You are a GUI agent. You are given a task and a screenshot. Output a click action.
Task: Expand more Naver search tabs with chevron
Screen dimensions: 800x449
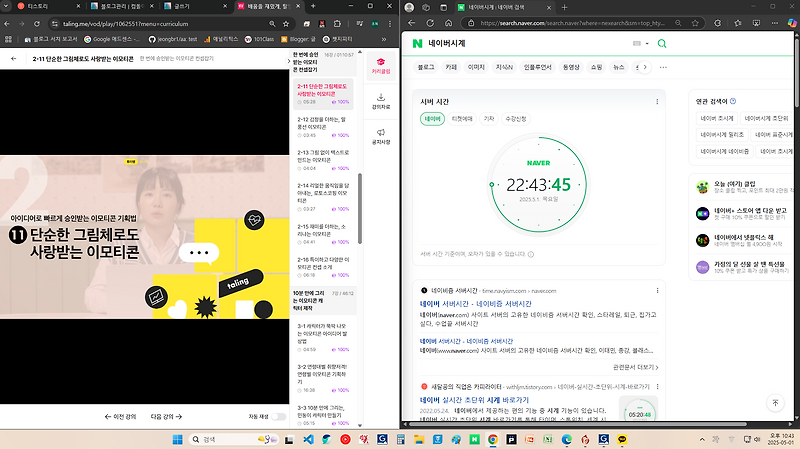[645, 67]
